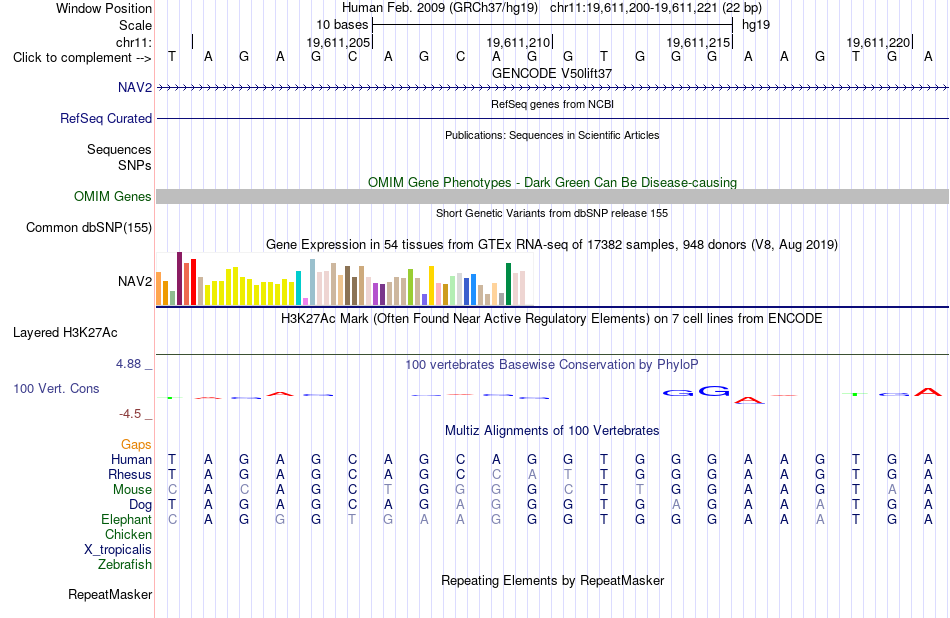Open the NAV2 gene label in GENCODE track
This screenshot has width=950, height=618.
pyautogui.click(x=135, y=87)
